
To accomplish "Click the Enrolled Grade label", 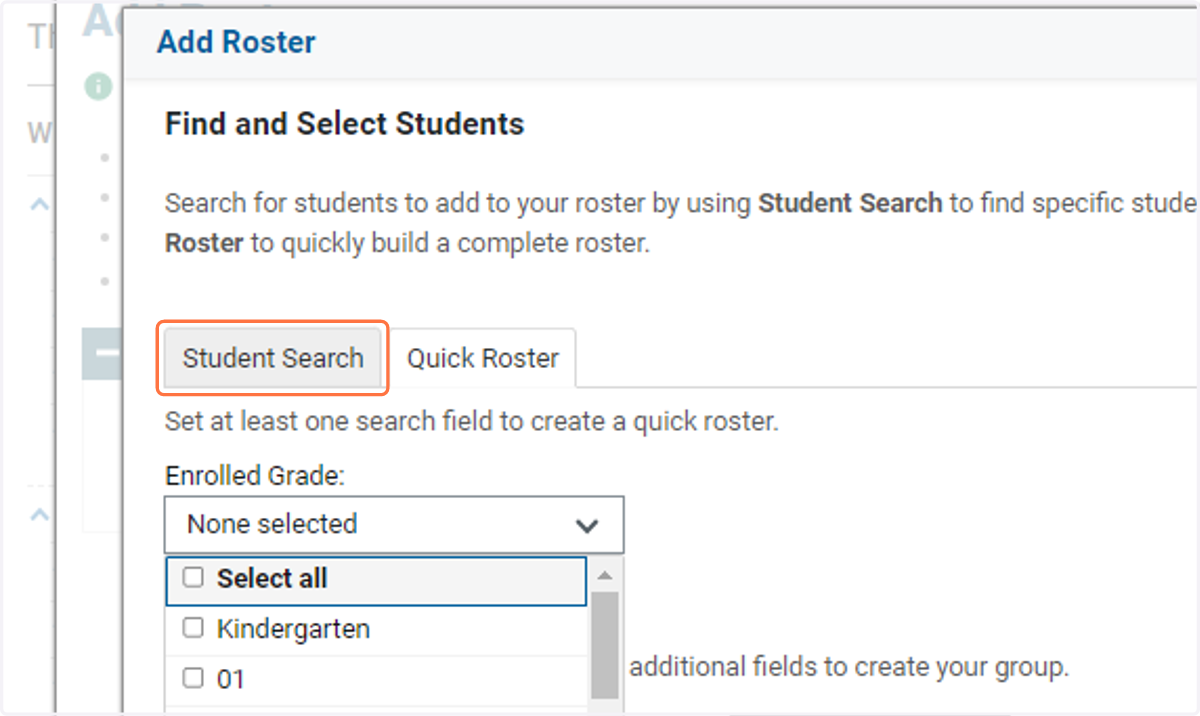I will tap(255, 476).
